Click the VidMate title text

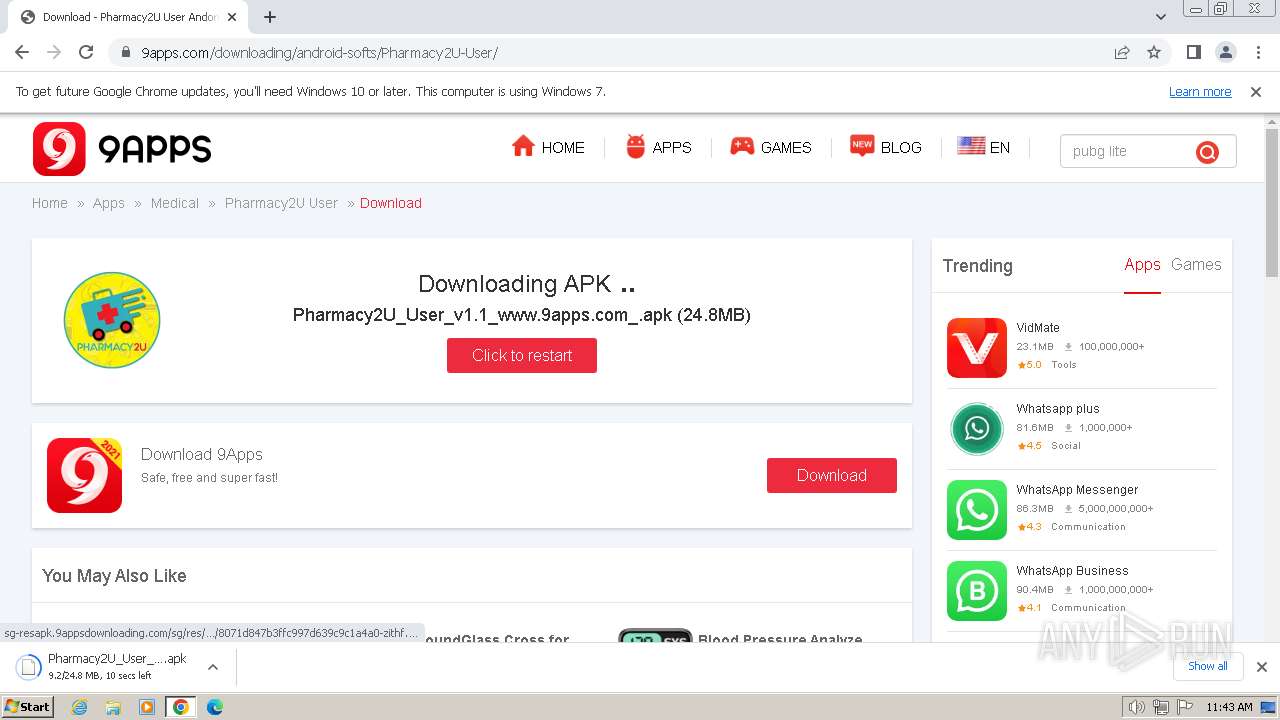(x=1038, y=328)
